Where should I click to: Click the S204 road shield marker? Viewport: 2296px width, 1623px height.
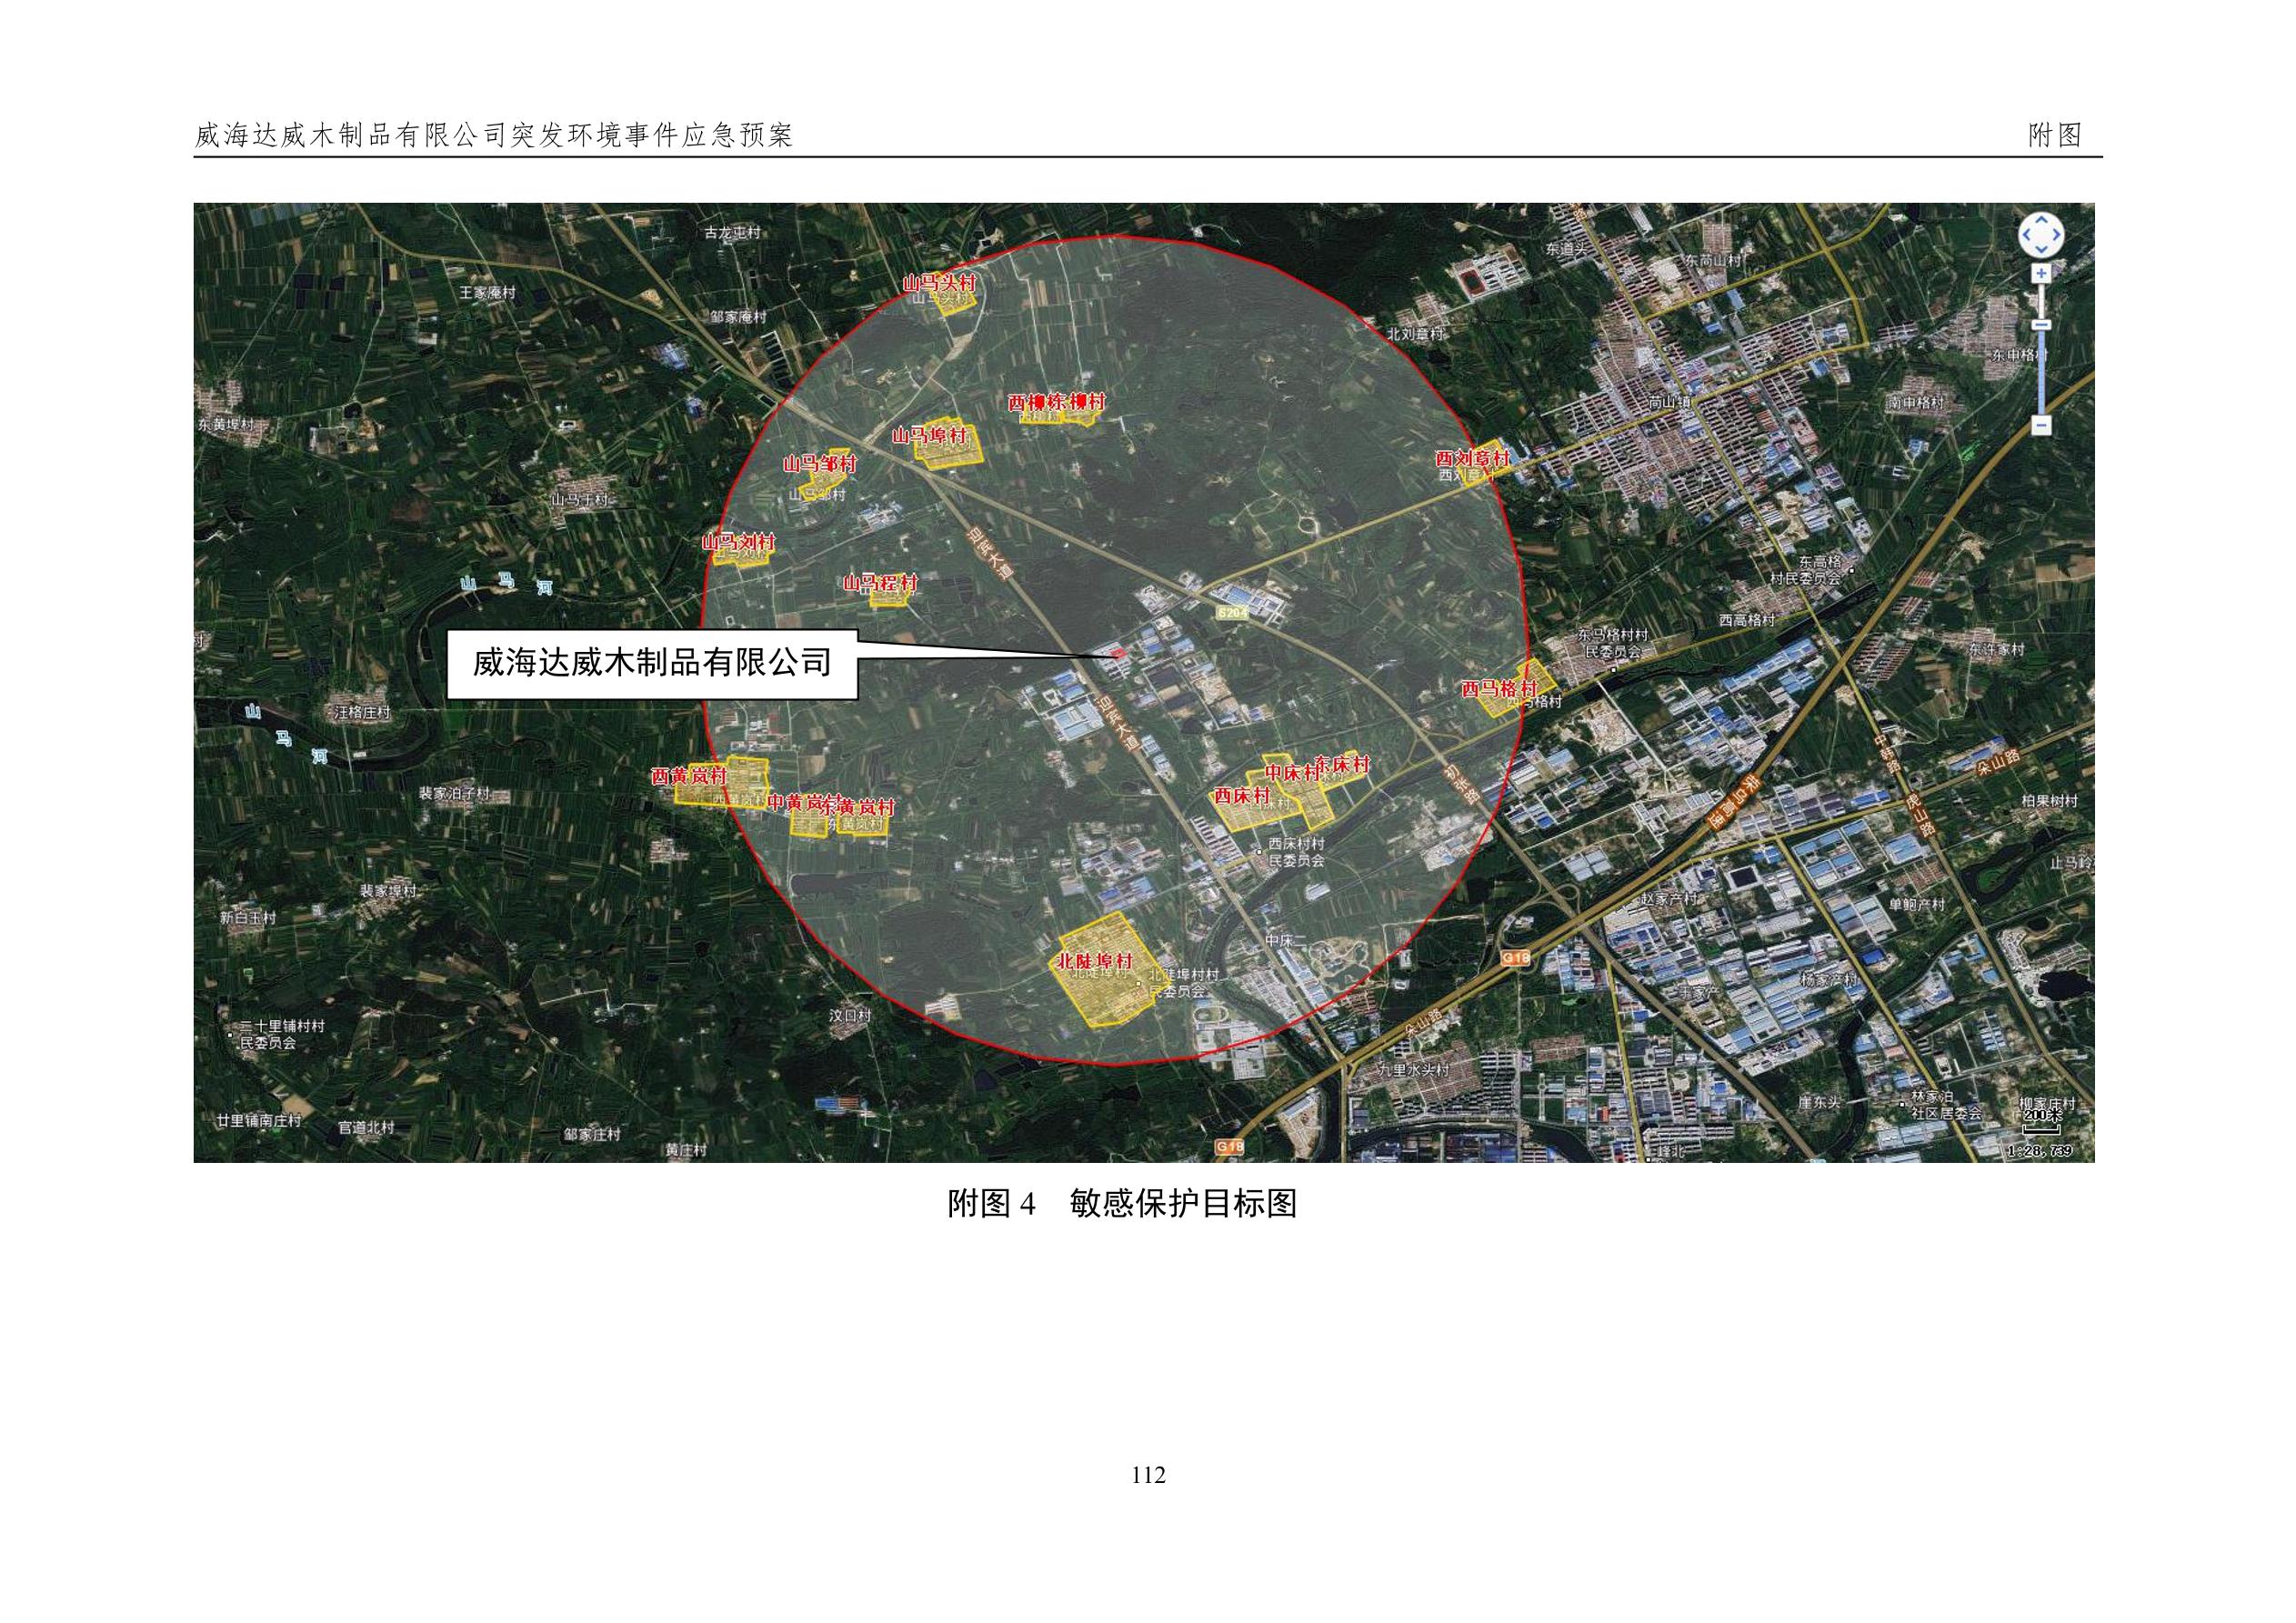[1232, 611]
